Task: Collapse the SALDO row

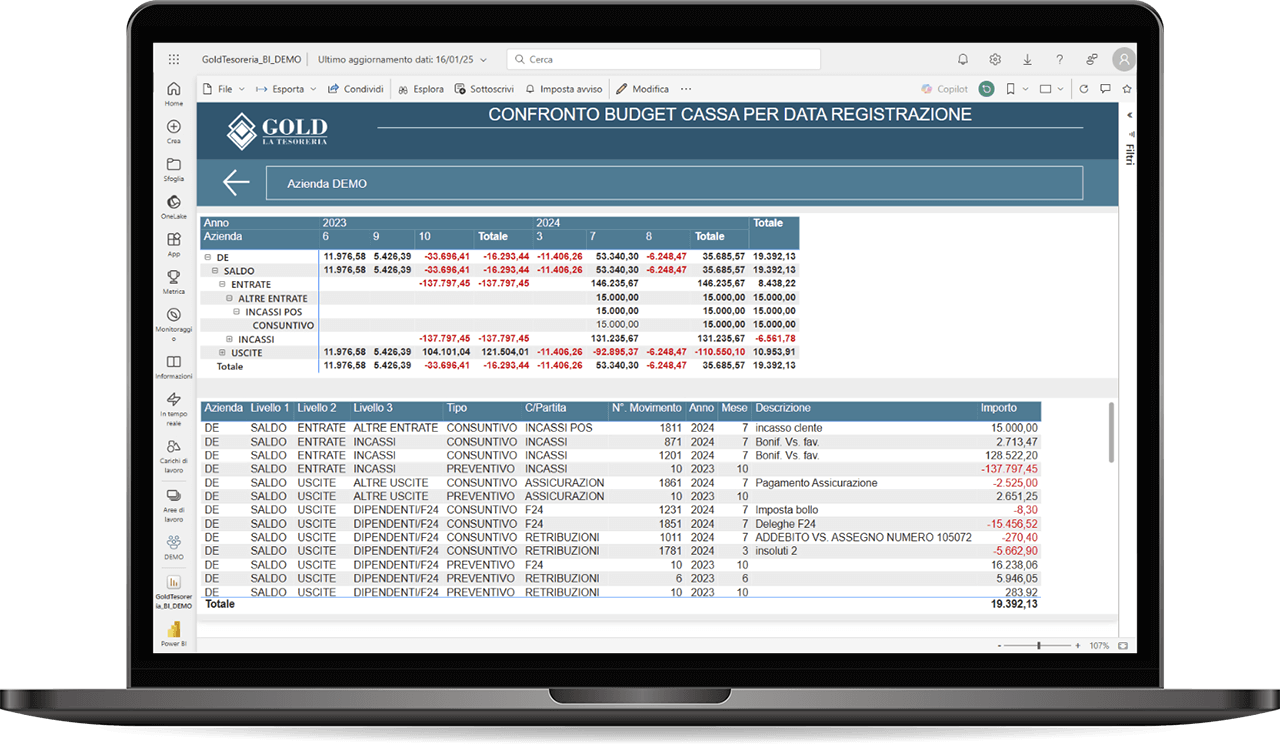Action: (215, 271)
